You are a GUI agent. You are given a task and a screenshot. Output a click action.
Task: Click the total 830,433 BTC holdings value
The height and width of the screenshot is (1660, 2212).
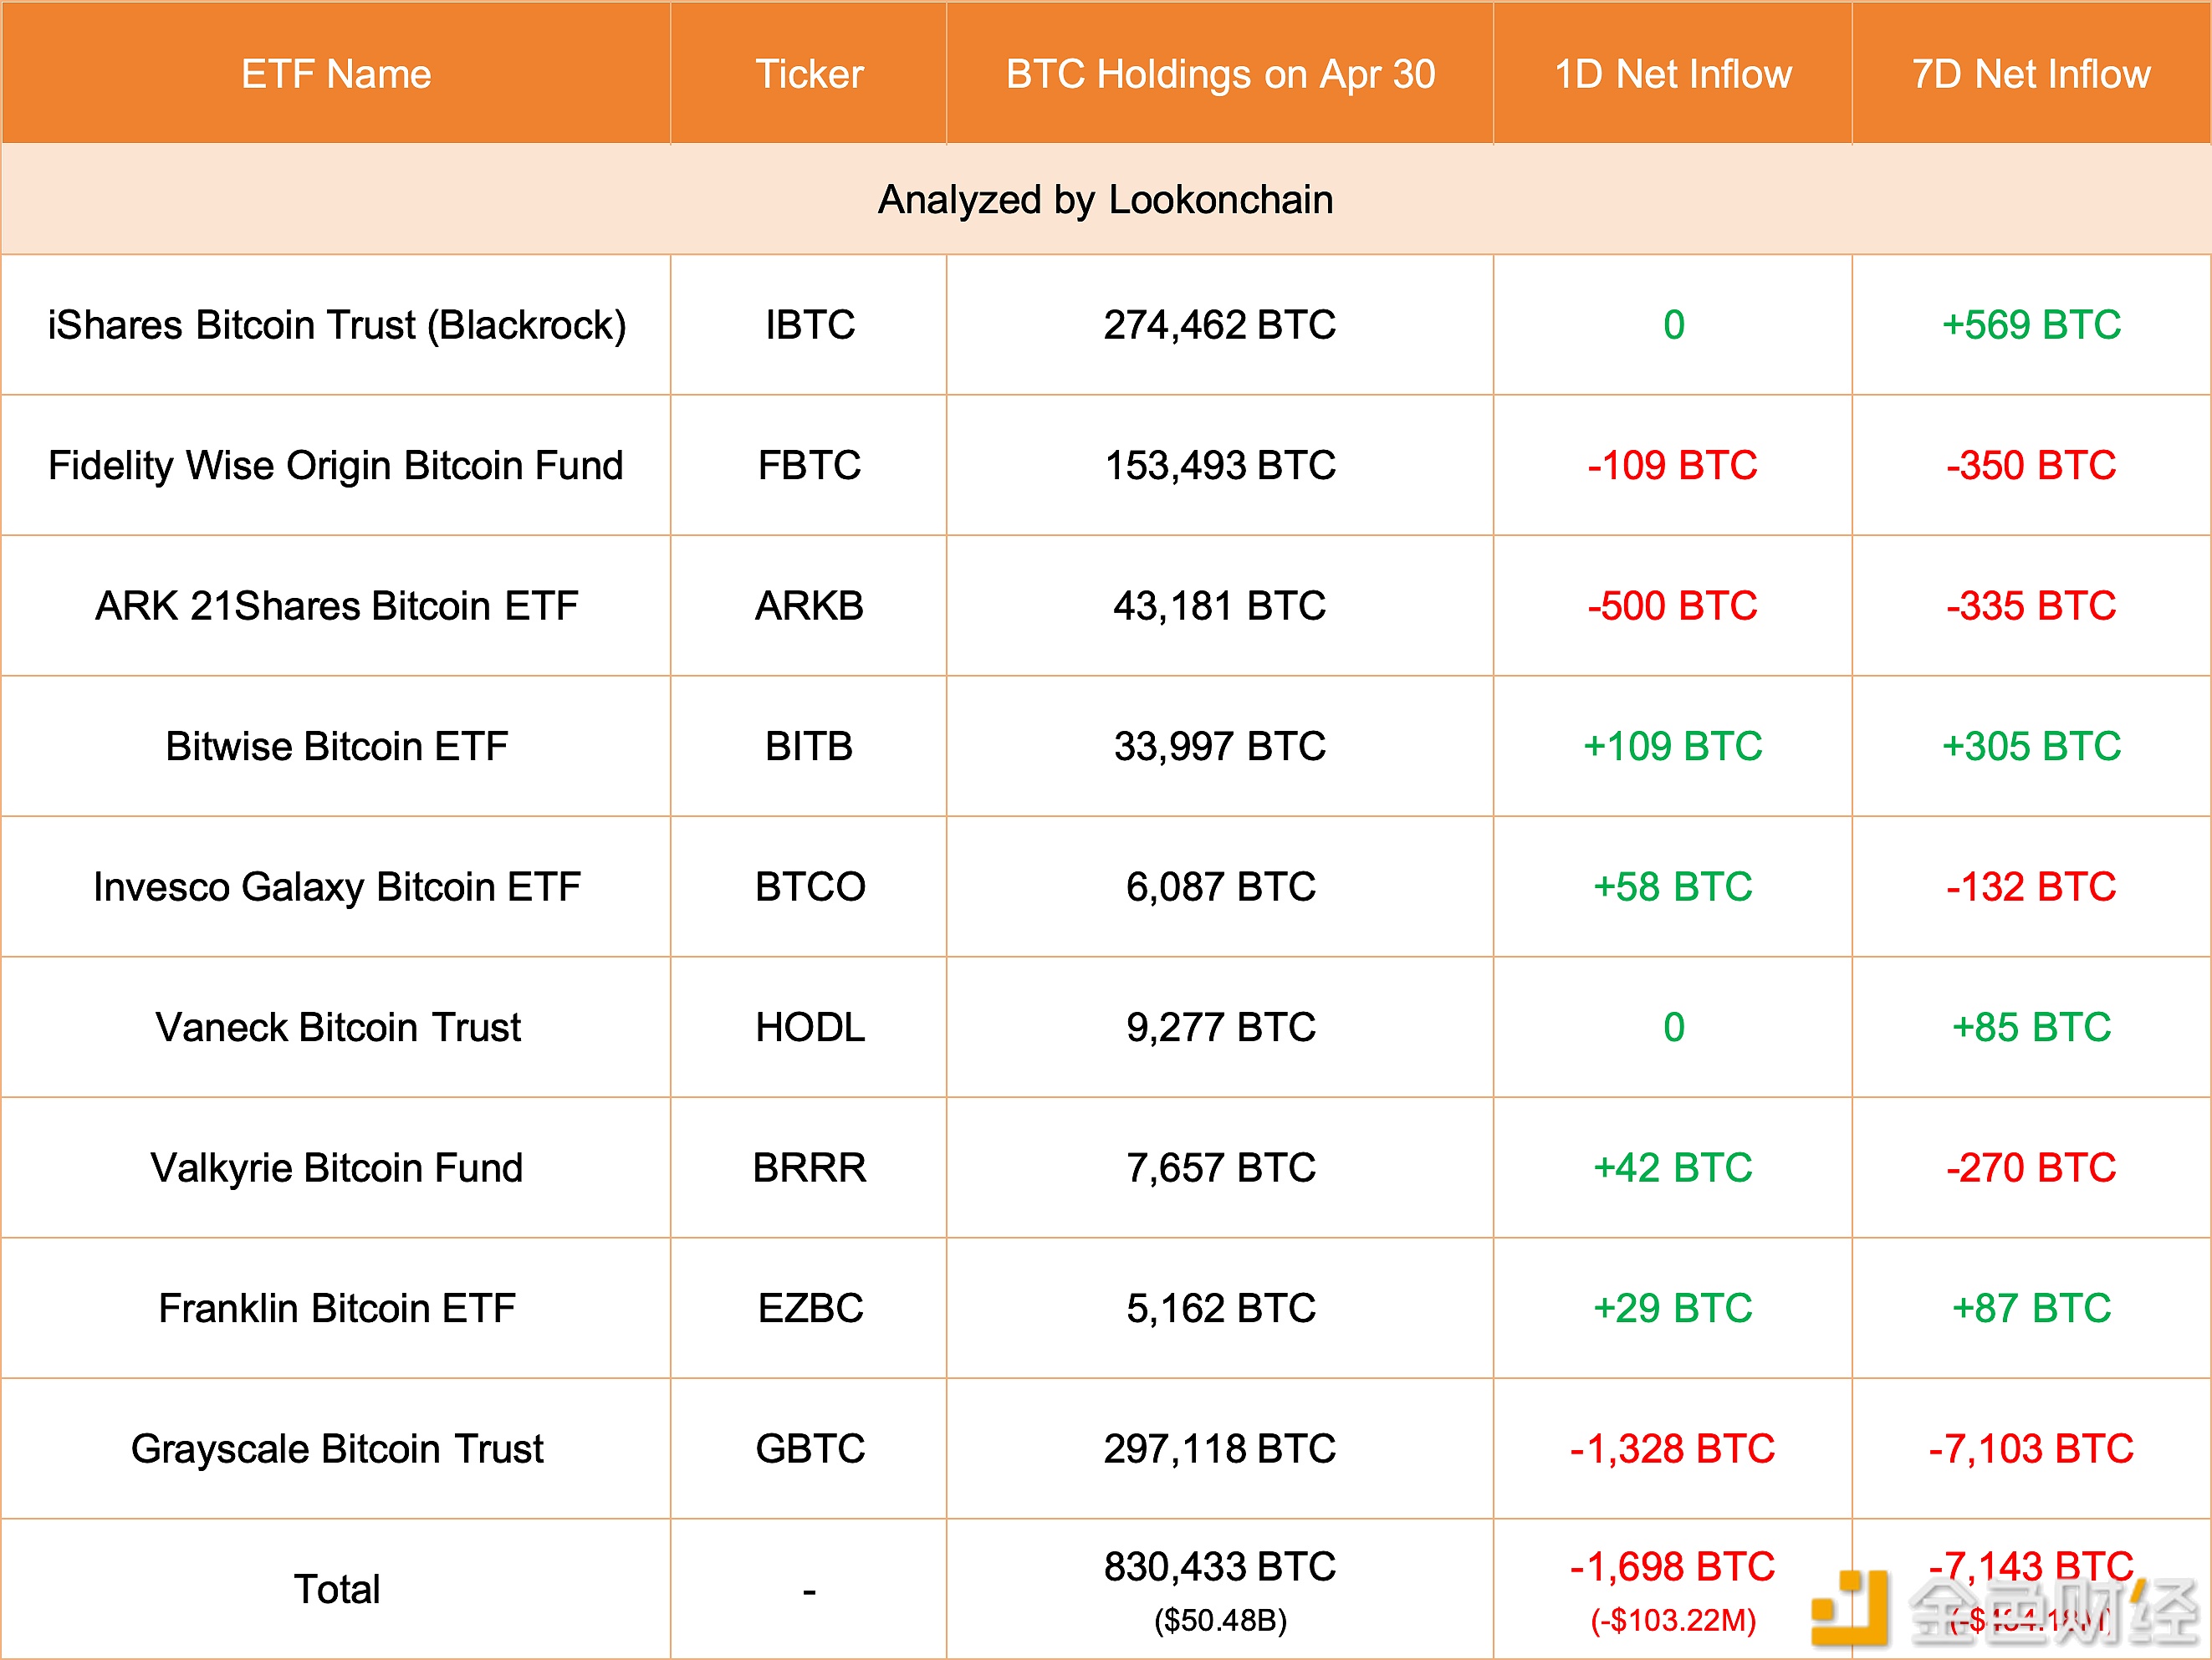pos(1220,1567)
